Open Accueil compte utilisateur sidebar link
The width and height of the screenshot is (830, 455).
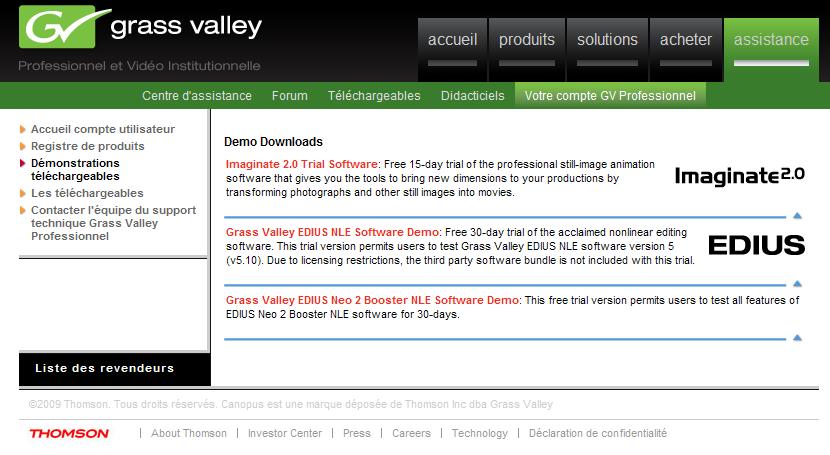coord(103,129)
